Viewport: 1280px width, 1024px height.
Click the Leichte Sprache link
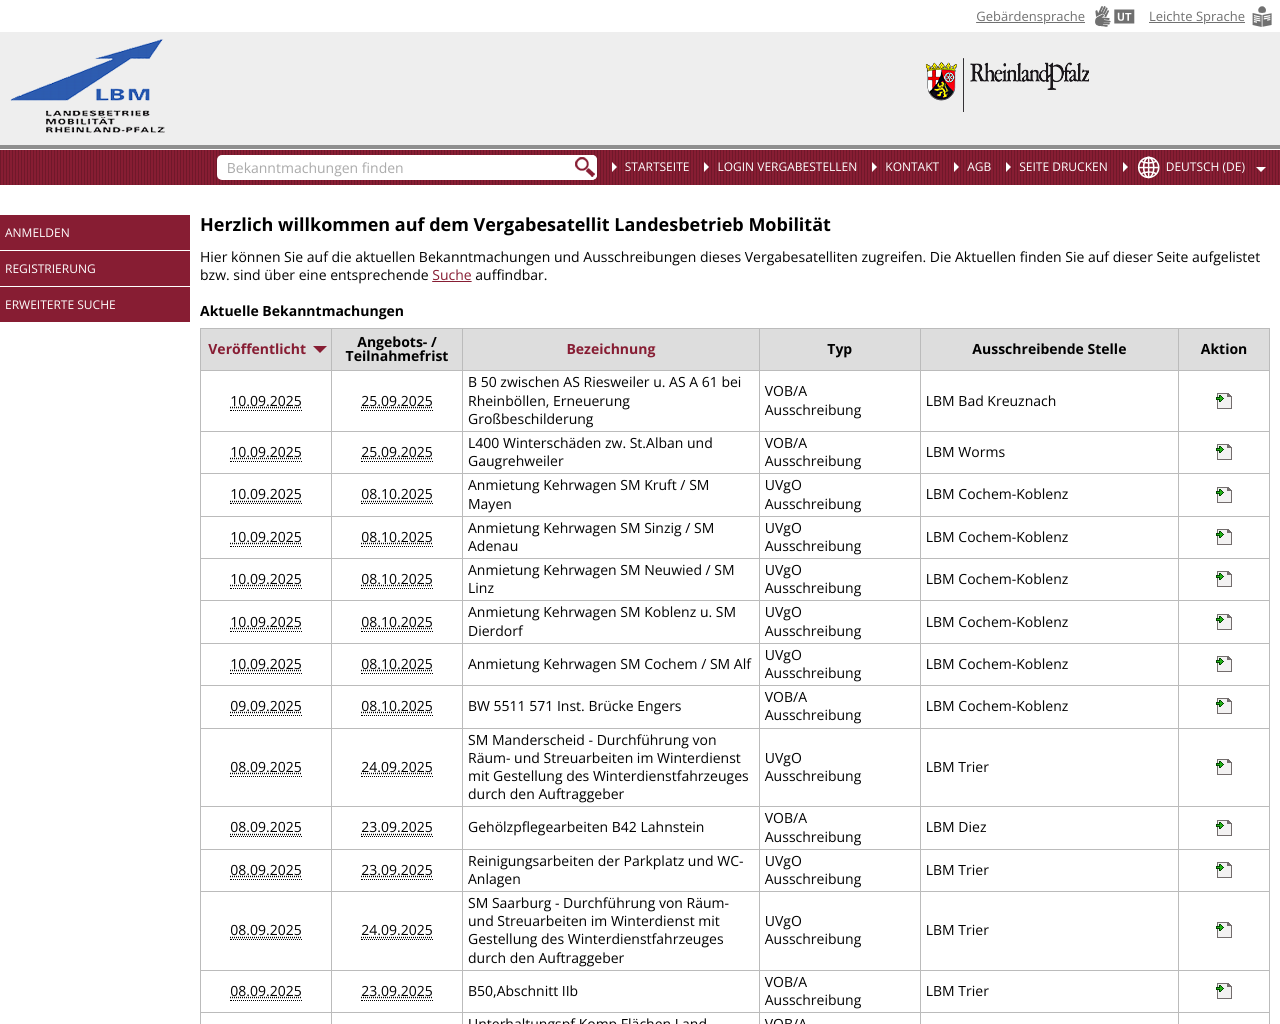point(1196,16)
